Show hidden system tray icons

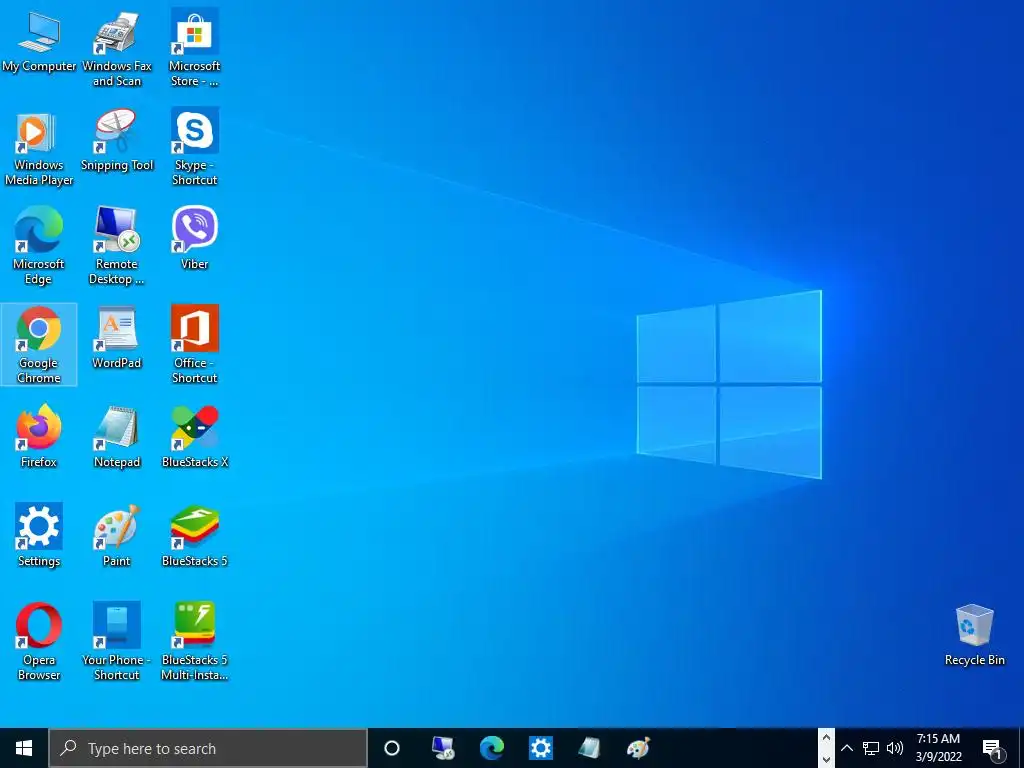(x=847, y=748)
